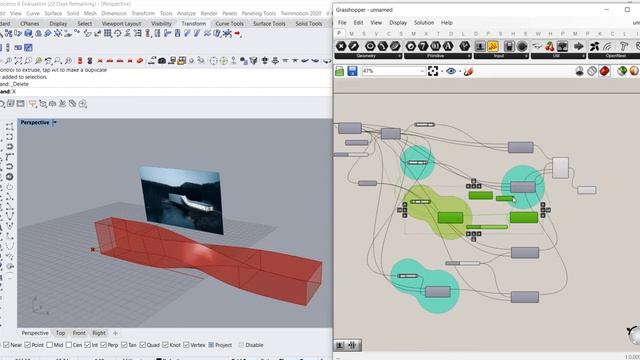Select the green preview-selected-only icon in Grasshopper
This screenshot has height=360, width=640.
(622, 71)
